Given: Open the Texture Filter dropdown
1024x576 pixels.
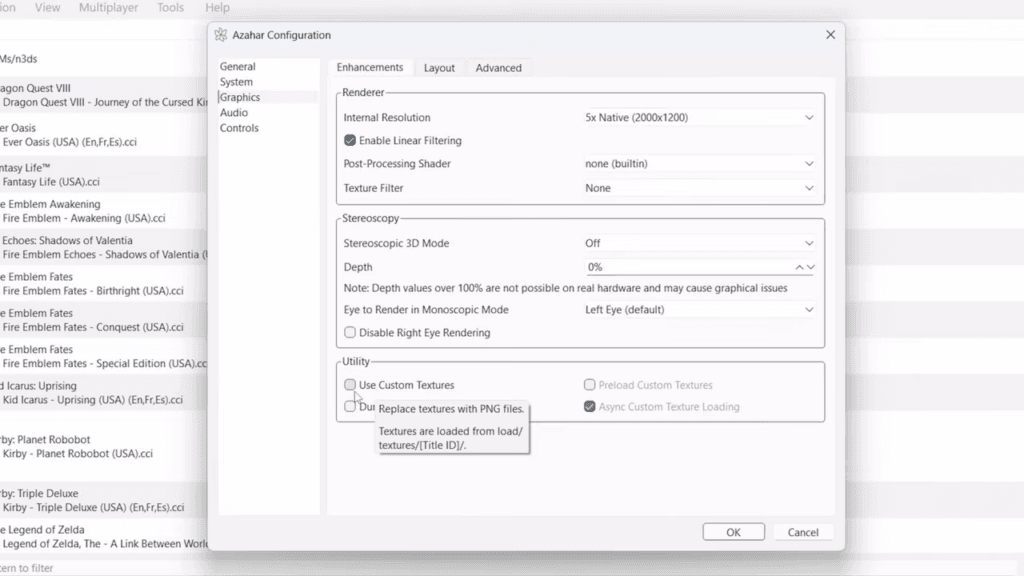Looking at the screenshot, I should click(699, 188).
